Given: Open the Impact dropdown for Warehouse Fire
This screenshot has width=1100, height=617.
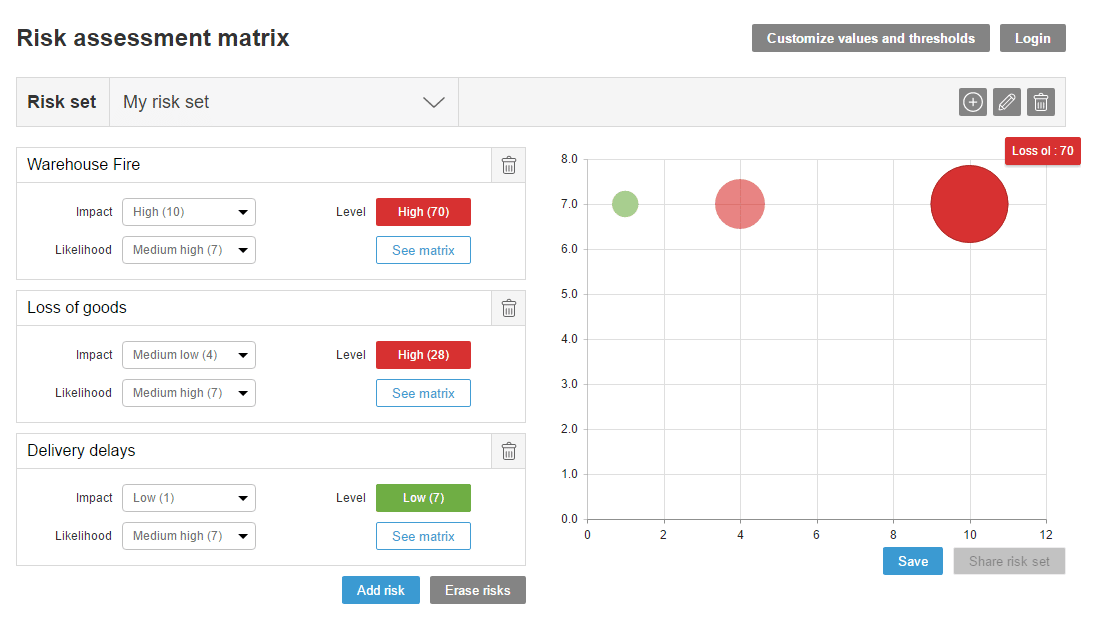Looking at the screenshot, I should (188, 211).
